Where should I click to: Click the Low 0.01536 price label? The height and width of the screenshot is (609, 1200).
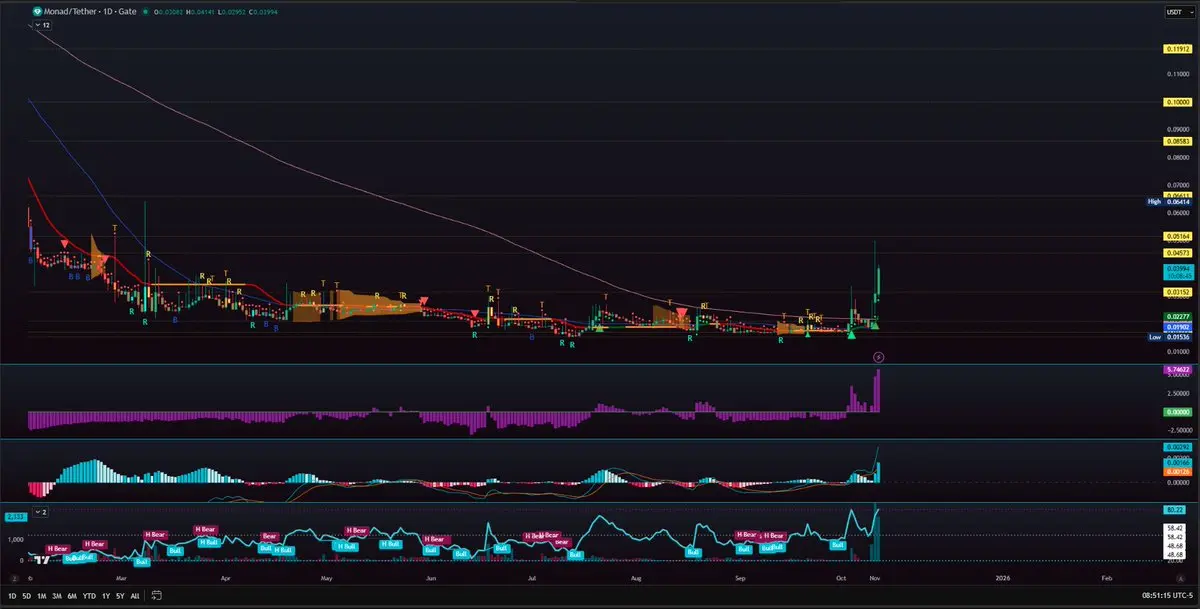point(1168,337)
